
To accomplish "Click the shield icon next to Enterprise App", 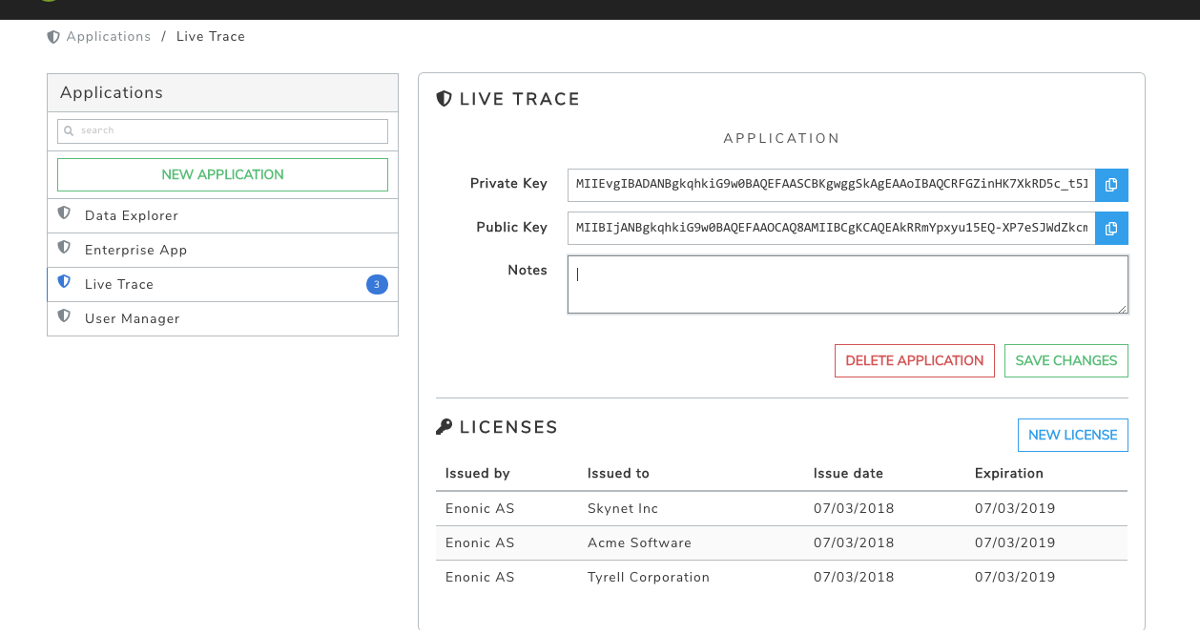I will point(64,248).
